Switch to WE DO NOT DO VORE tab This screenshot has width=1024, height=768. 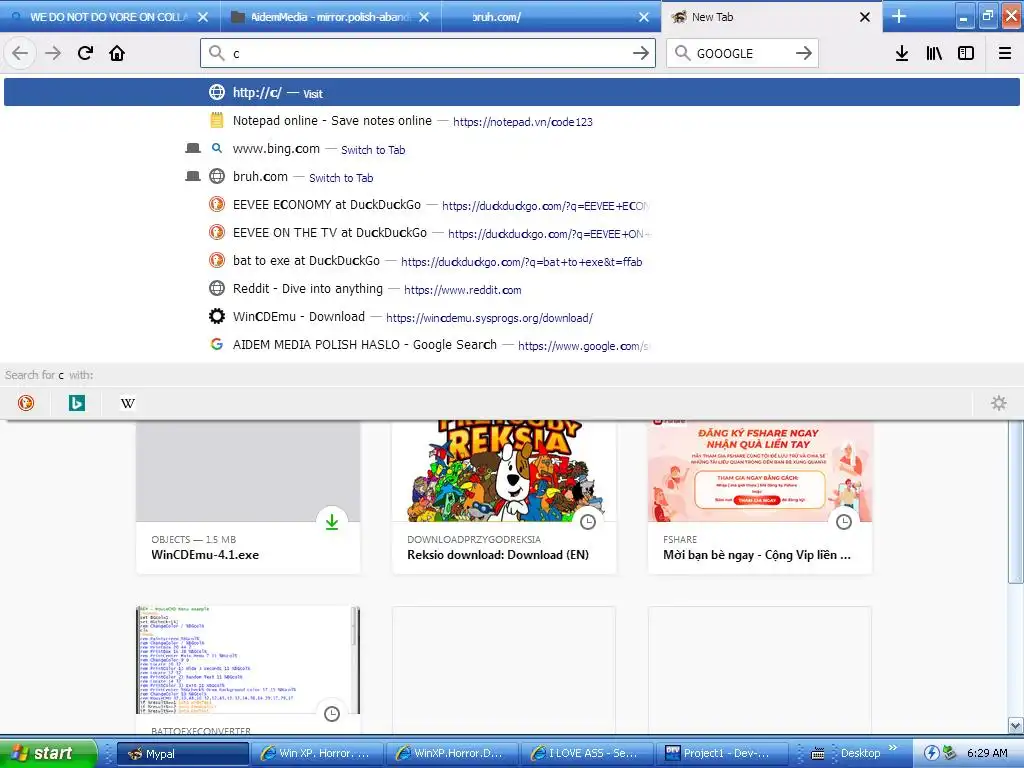110,17
